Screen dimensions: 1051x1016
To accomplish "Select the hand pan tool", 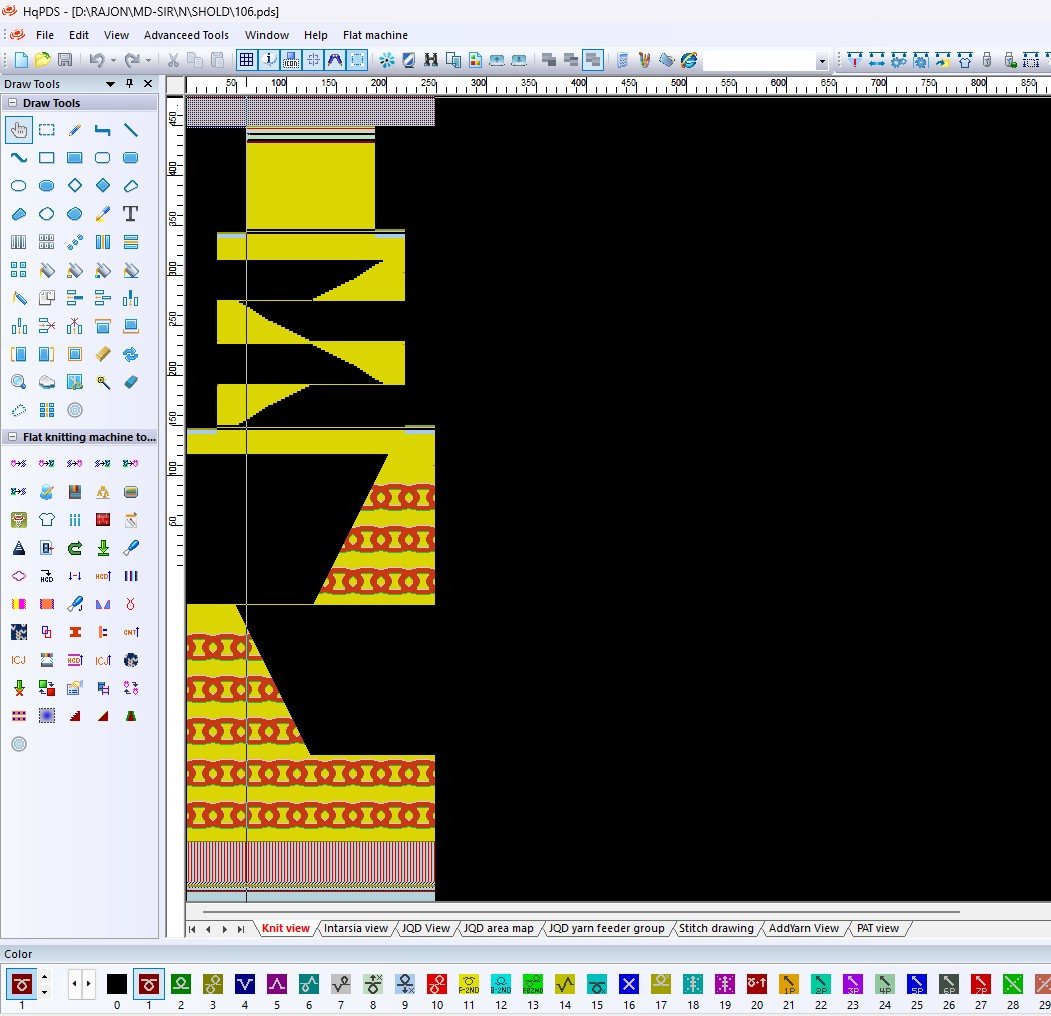I will [x=18, y=130].
